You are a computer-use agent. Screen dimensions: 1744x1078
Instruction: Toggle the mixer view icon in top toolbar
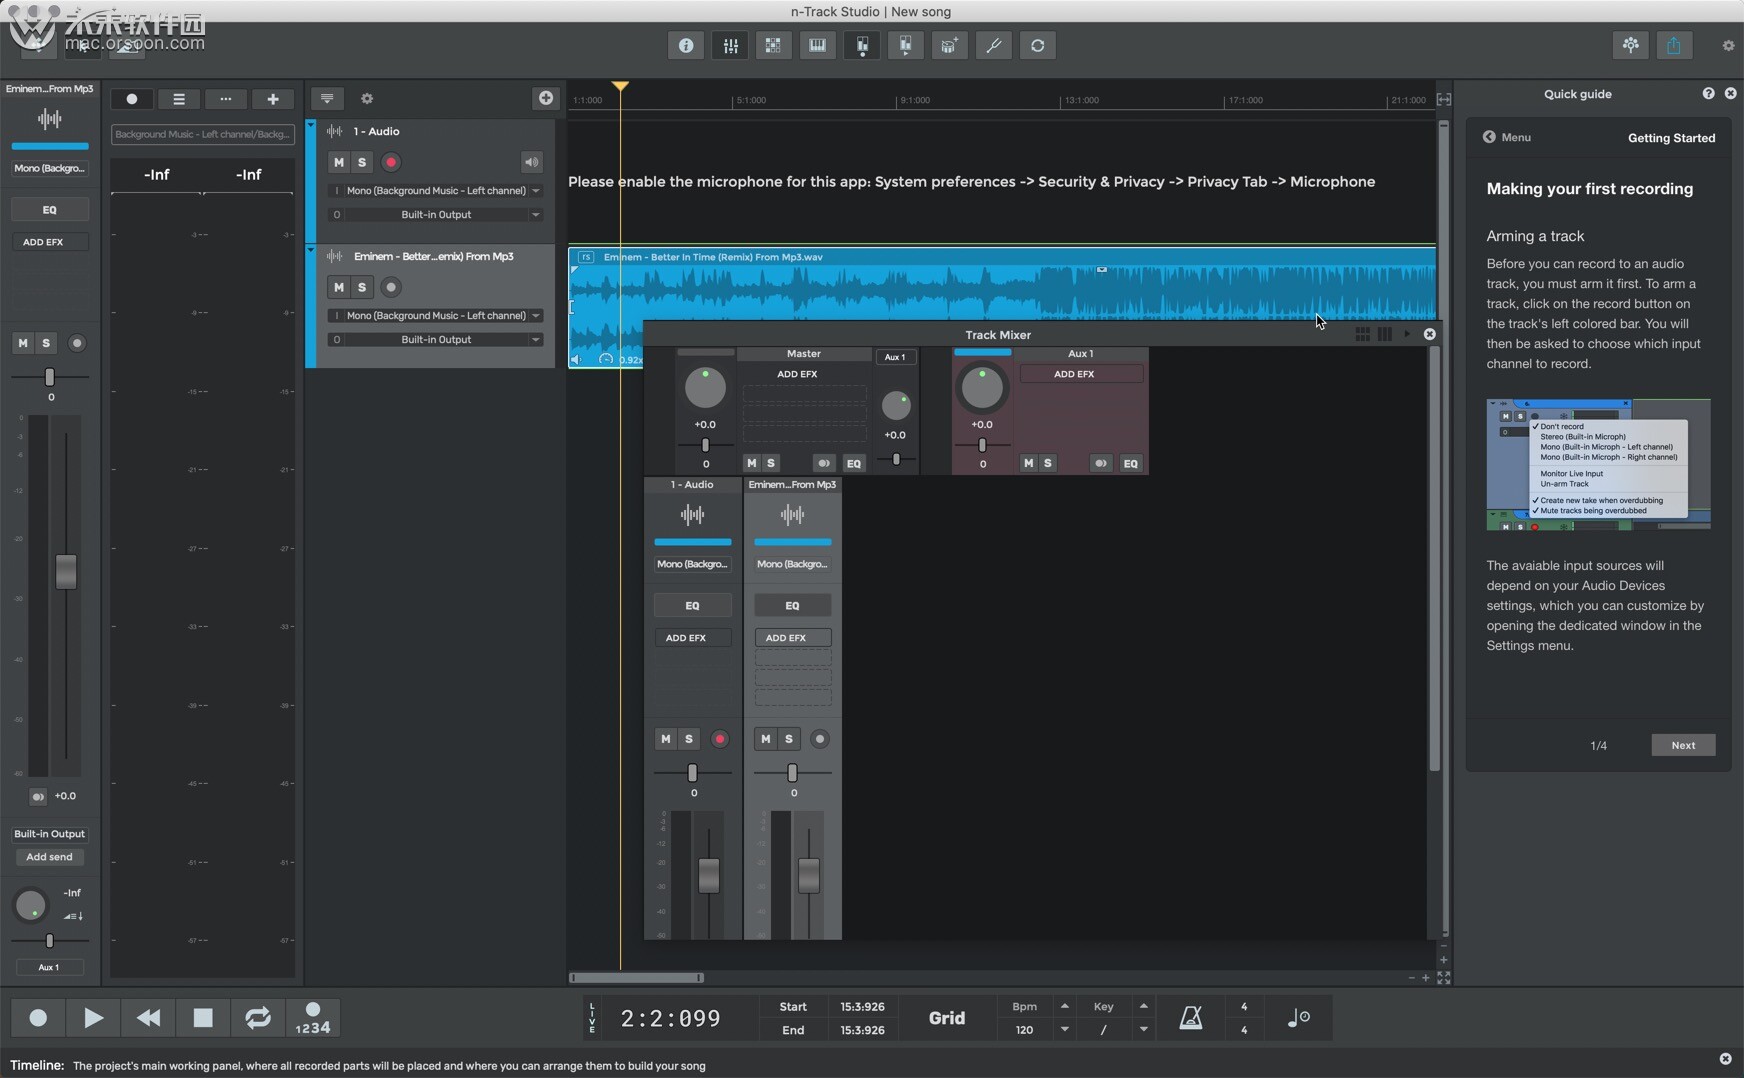(x=730, y=45)
